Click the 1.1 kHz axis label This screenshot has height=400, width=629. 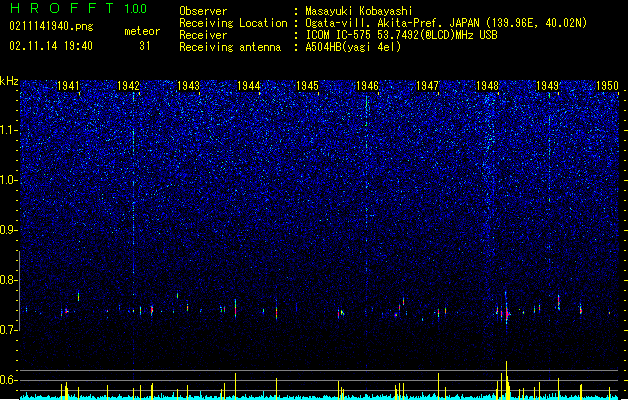click(8, 130)
